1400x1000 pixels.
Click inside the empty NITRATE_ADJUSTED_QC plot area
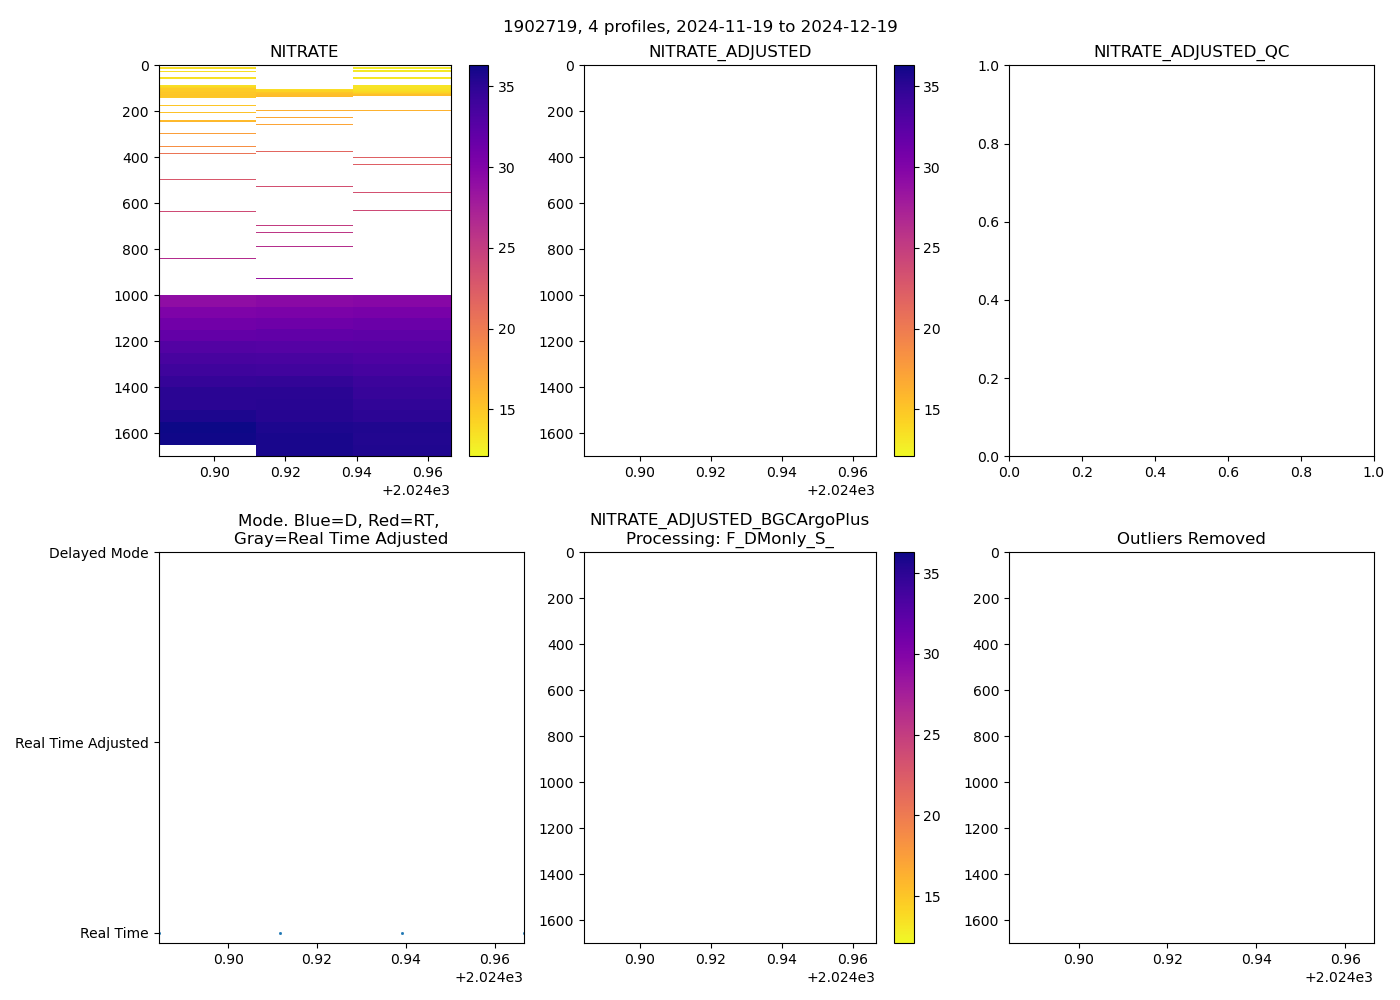tap(1191, 260)
